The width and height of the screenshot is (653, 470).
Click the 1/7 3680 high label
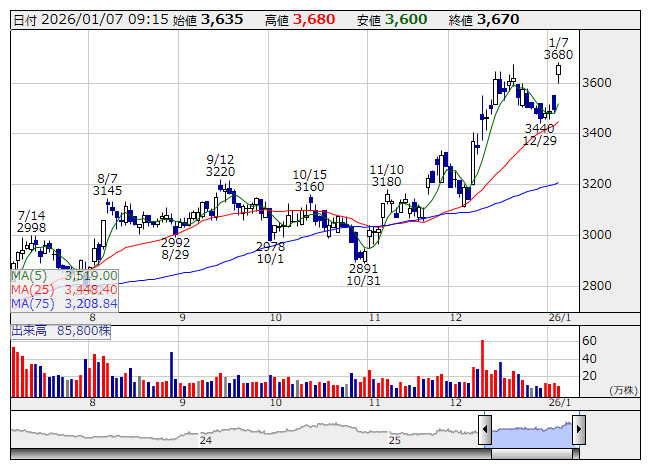tap(558, 49)
